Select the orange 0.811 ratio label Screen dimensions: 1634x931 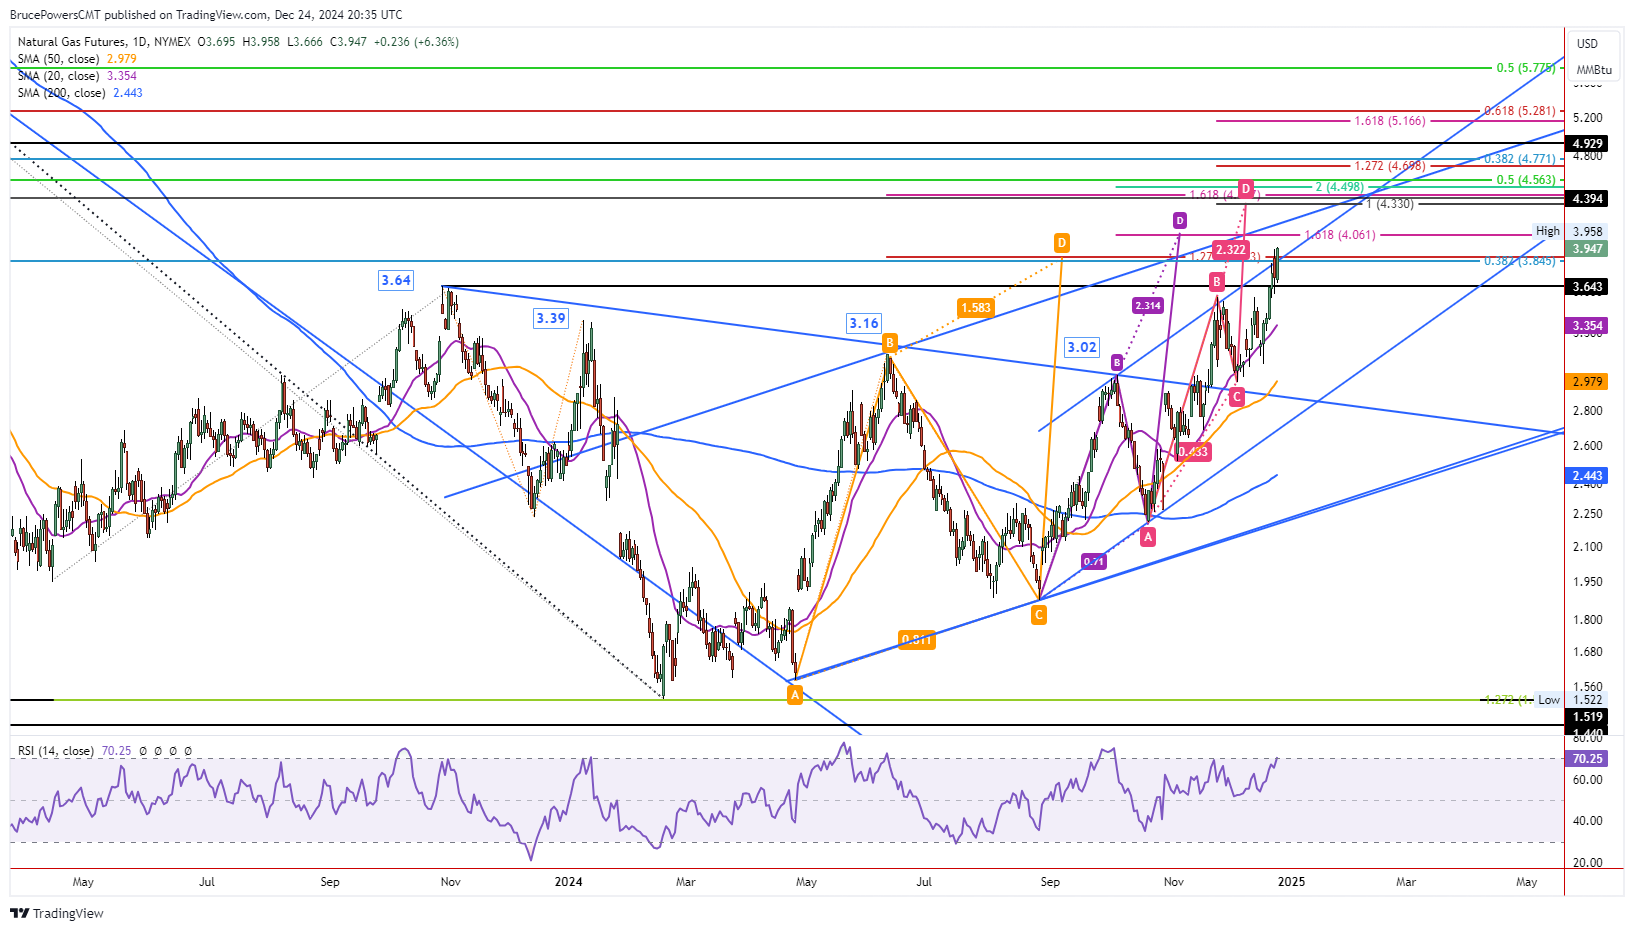pos(917,640)
